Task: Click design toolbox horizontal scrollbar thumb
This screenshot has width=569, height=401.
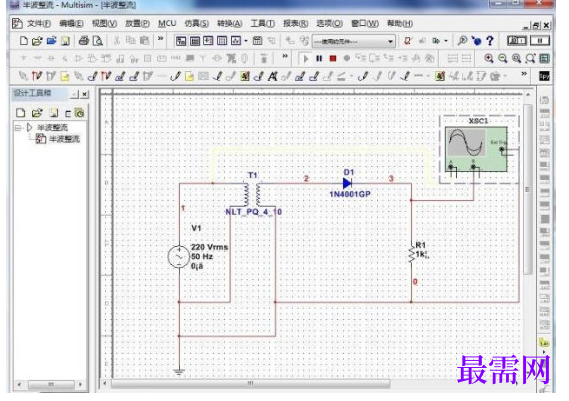Action: pos(51,384)
